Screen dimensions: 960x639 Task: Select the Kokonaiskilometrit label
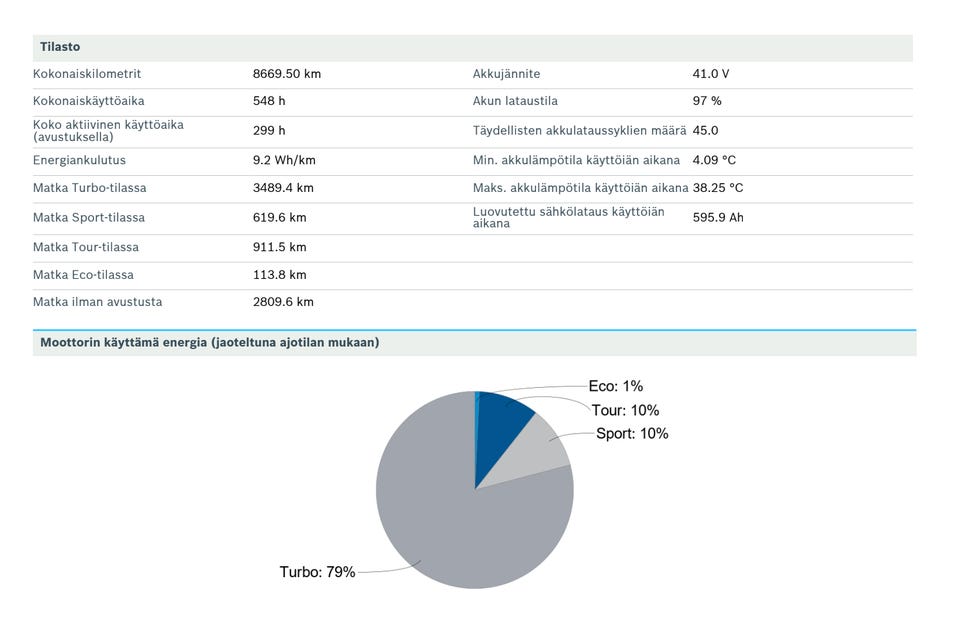pos(87,74)
